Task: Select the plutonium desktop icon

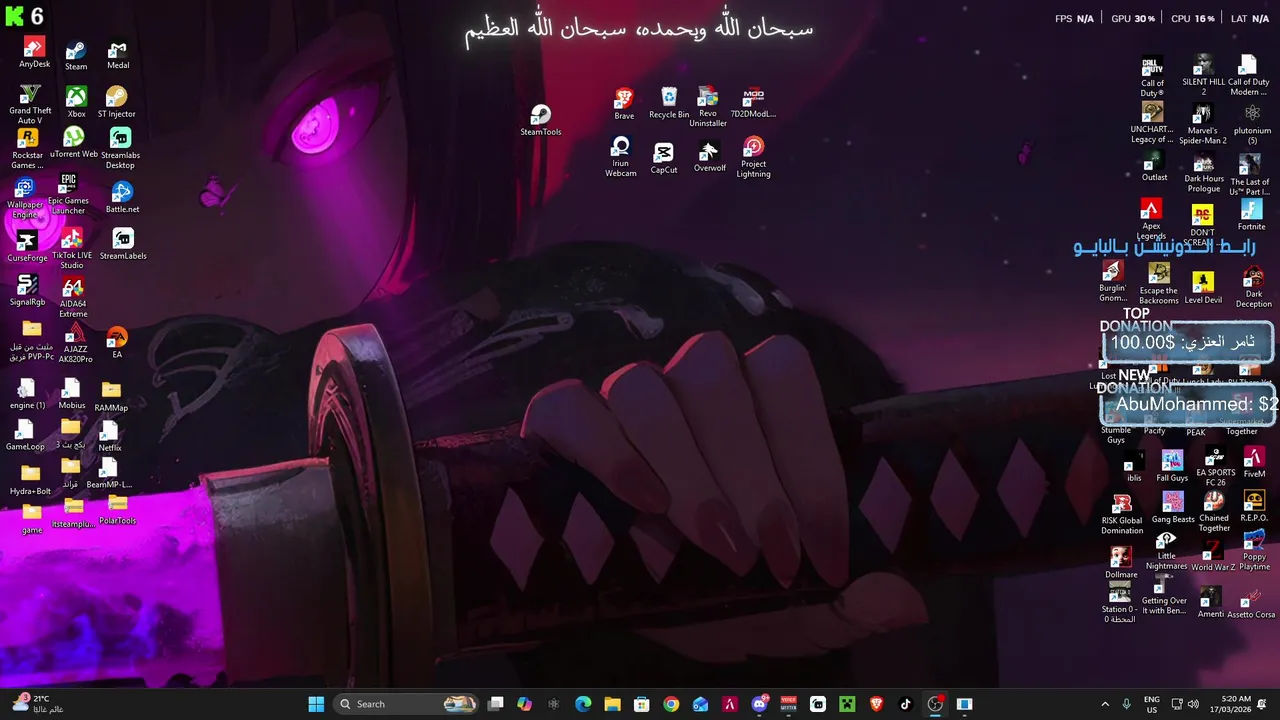Action: [x=1252, y=124]
